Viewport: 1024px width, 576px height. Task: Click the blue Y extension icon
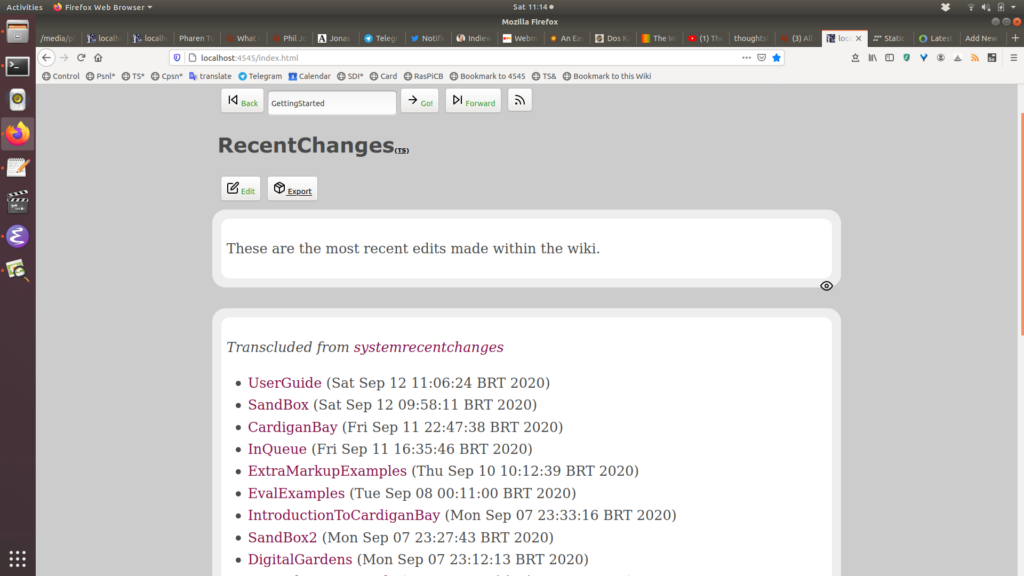[x=923, y=57]
